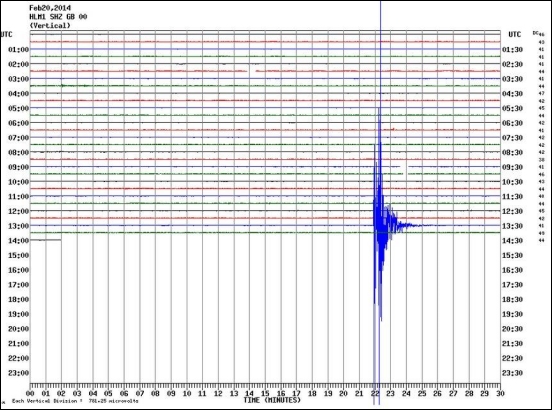Click the "18:00" hour label on left axis
552x410 pixels.
pyautogui.click(x=19, y=299)
